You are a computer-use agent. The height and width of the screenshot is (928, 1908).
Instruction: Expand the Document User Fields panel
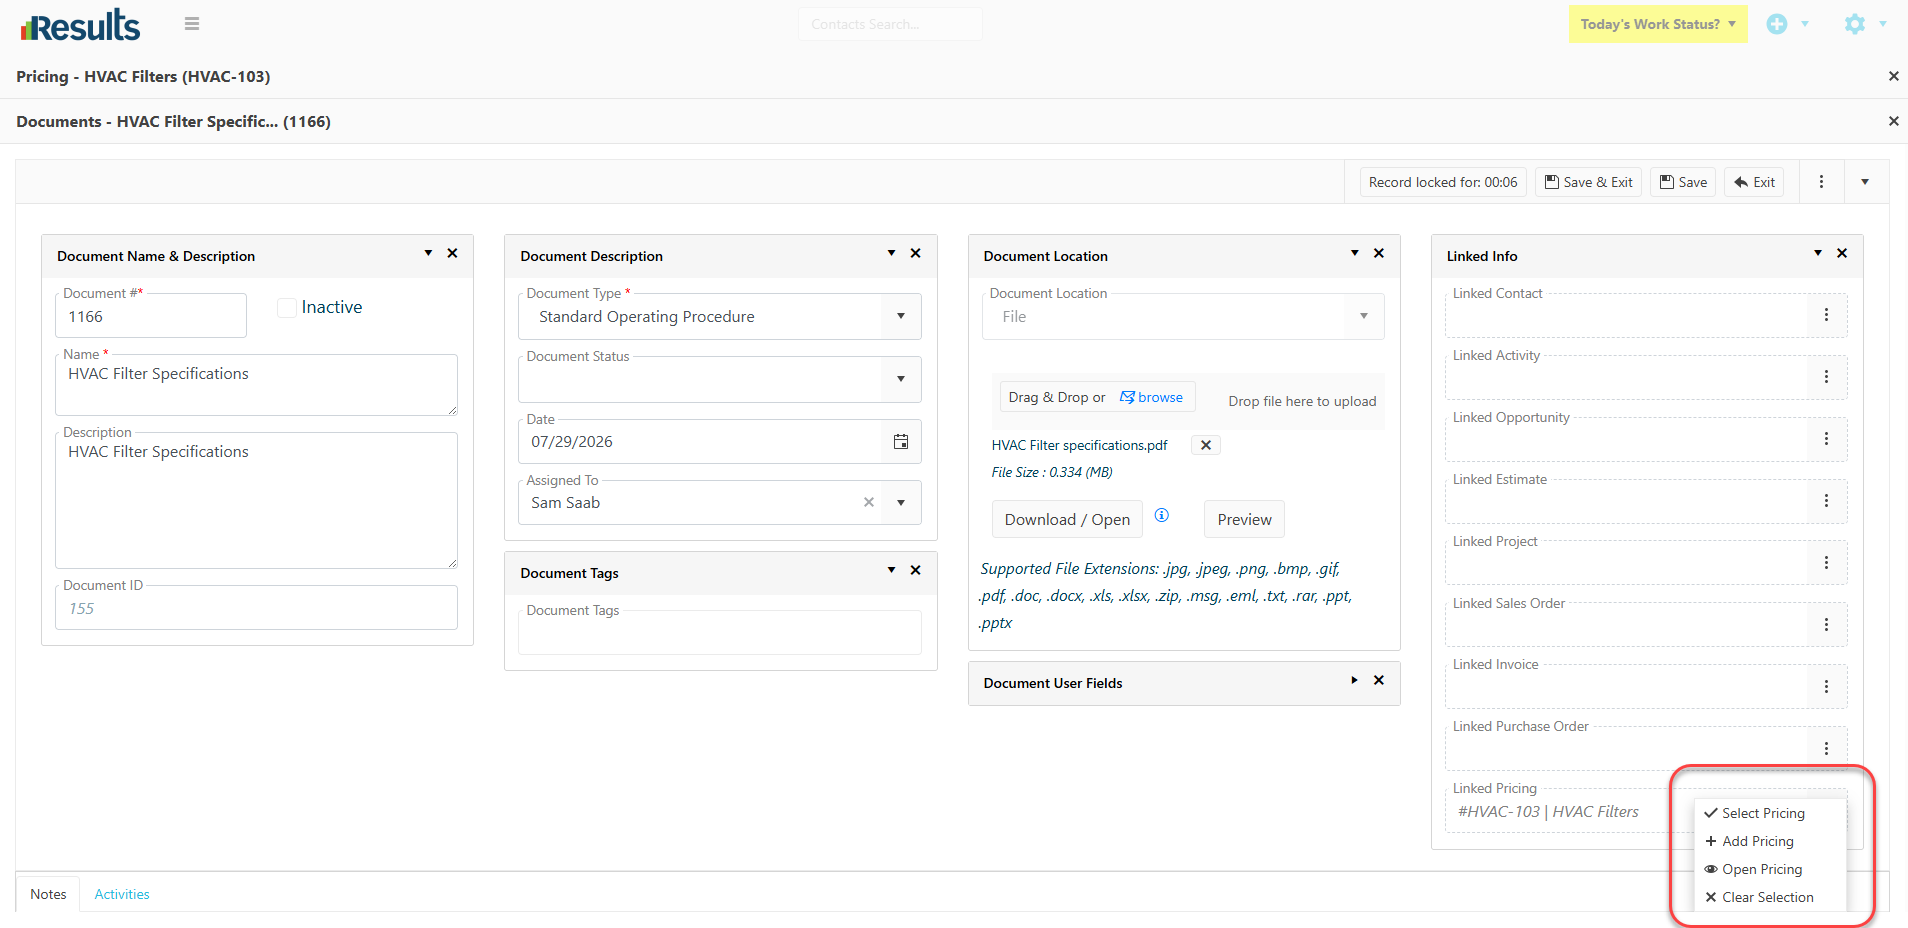(1354, 681)
